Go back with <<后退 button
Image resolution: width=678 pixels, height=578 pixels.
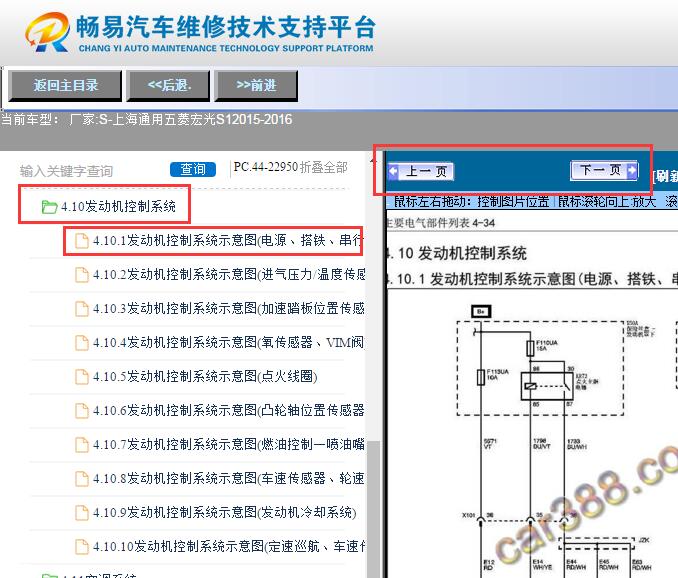(169, 86)
